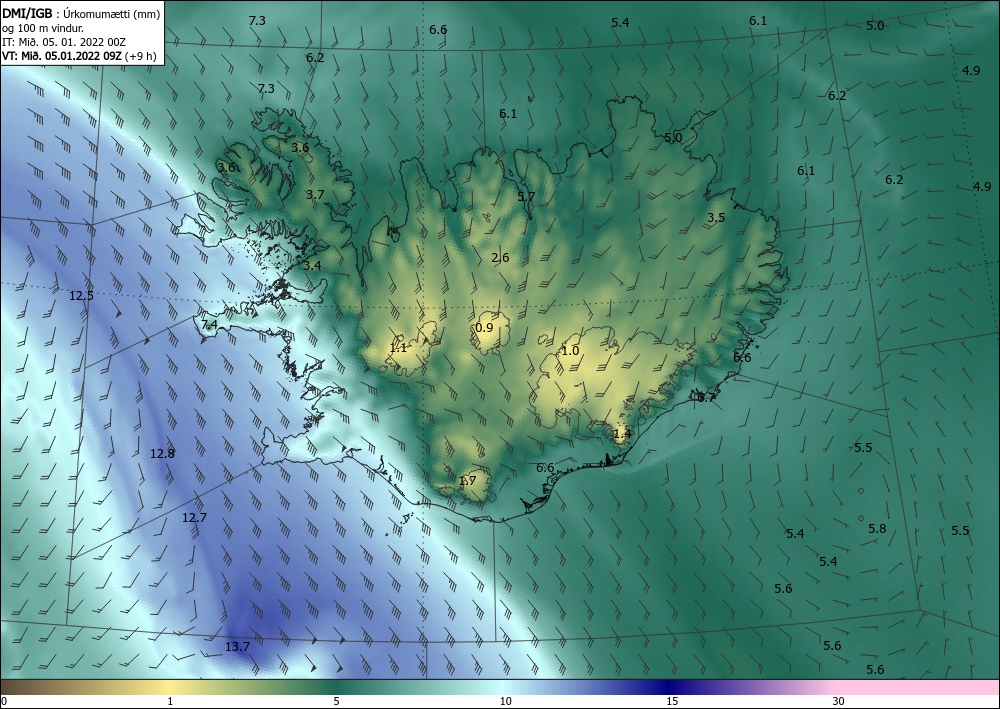Click the 1.7 value on the southern glacier

[467, 480]
